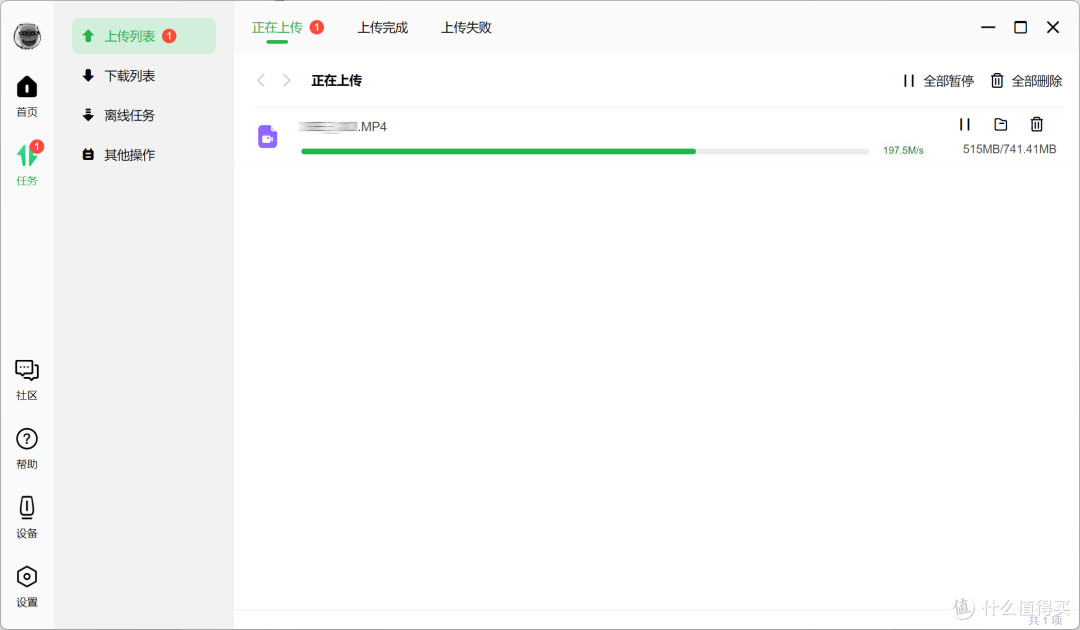Click the forward navigation arrow
Image resolution: width=1080 pixels, height=630 pixels.
[x=287, y=81]
